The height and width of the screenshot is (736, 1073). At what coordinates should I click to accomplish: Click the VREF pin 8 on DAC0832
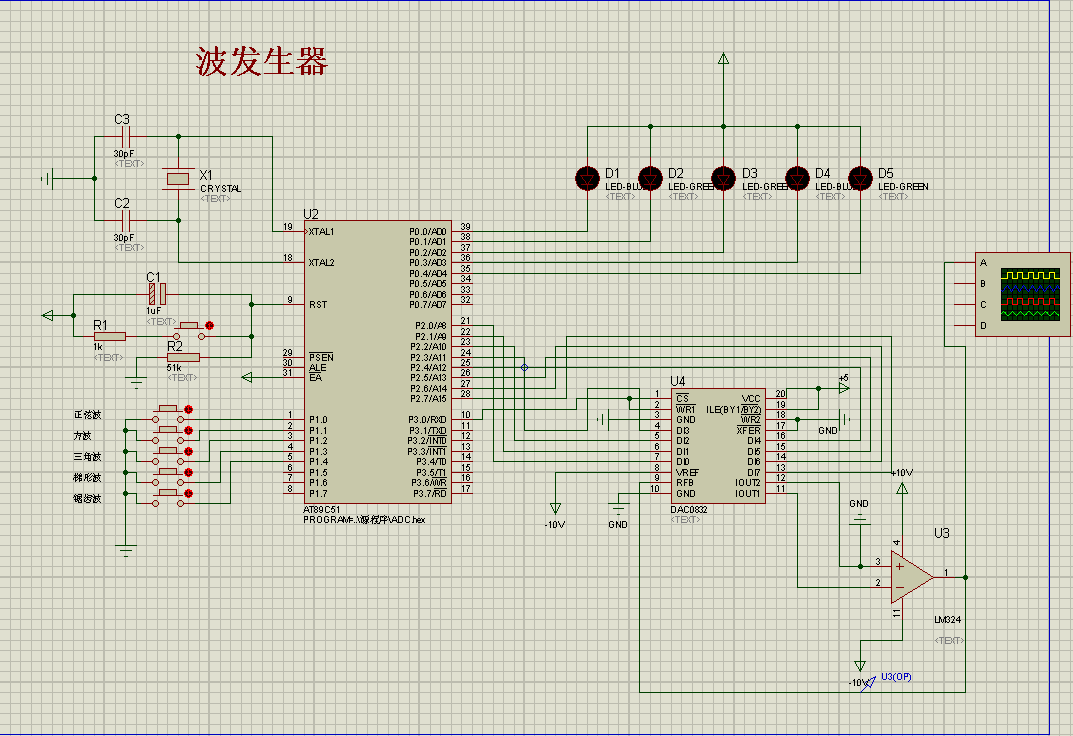point(660,473)
